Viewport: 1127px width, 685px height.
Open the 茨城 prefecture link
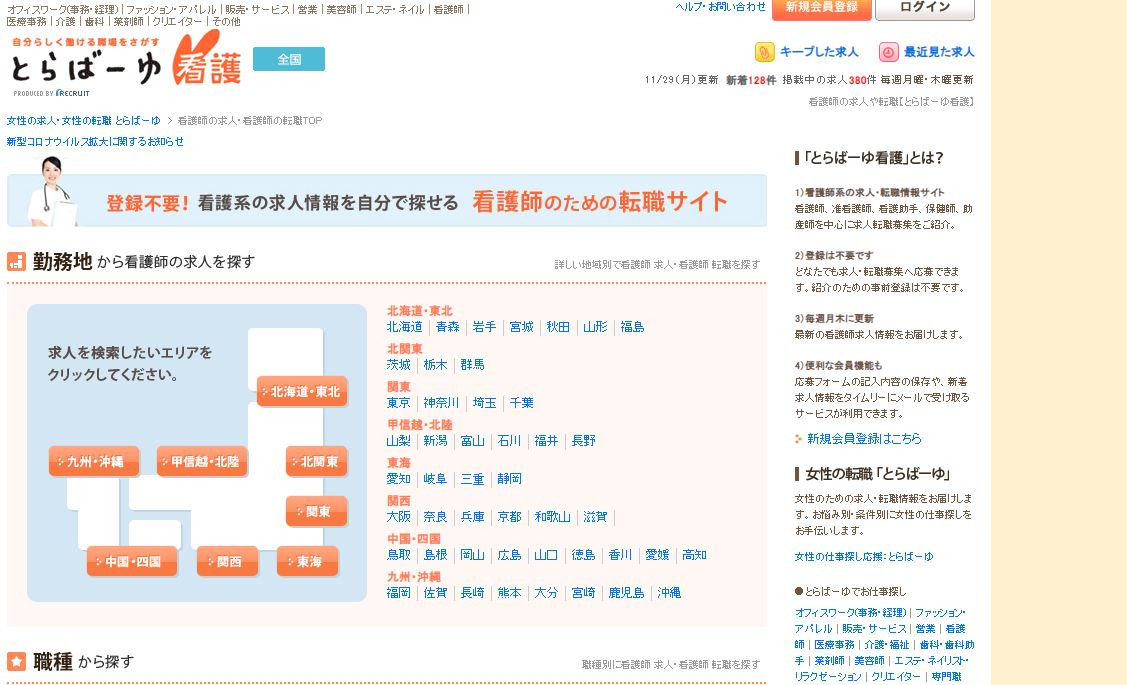point(399,365)
